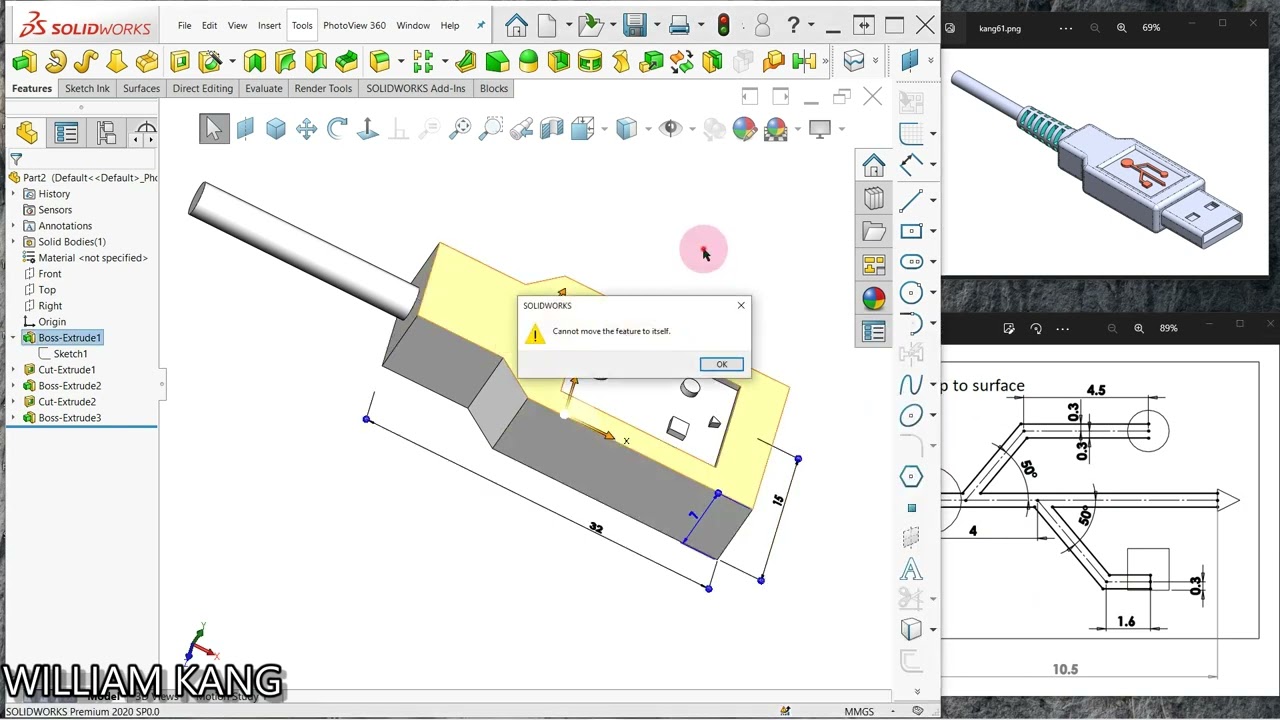Click the sketch Text tool
1280x720 pixels.
pyautogui.click(x=910, y=570)
